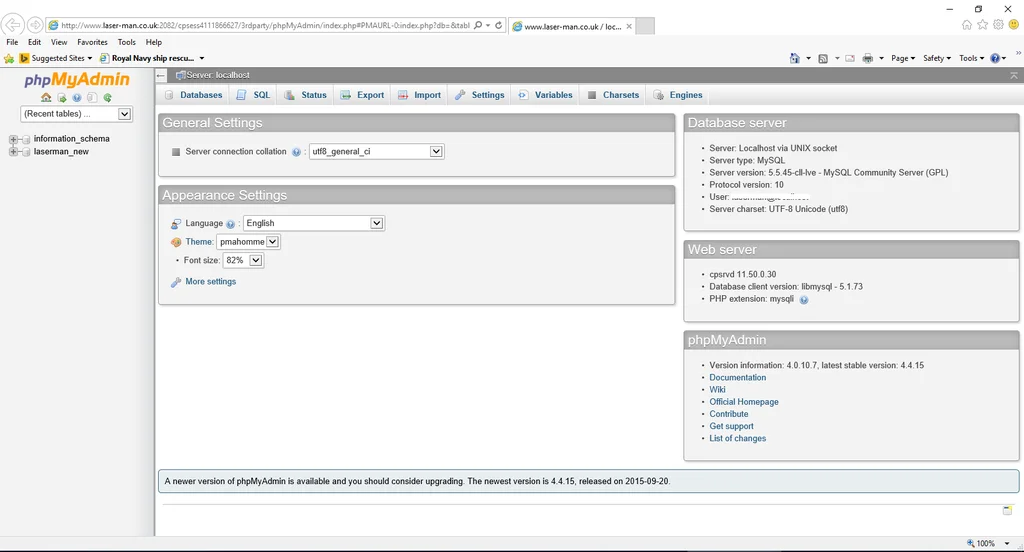Click help icon next to collation label
This screenshot has width=1024, height=552.
click(296, 152)
